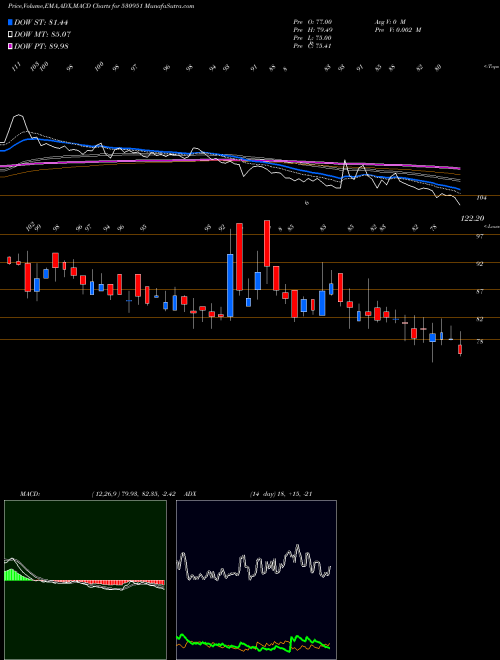Open the green MACD indicator chart

[85, 580]
